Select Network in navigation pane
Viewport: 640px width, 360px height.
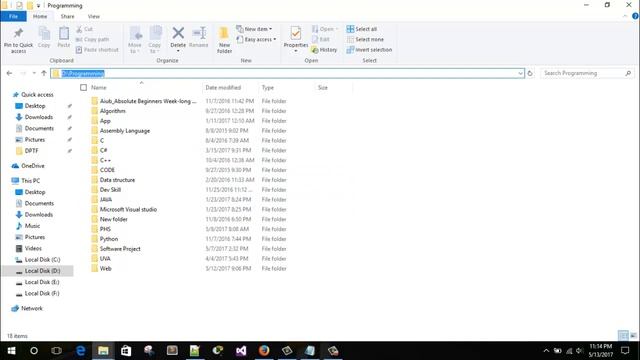(x=32, y=309)
